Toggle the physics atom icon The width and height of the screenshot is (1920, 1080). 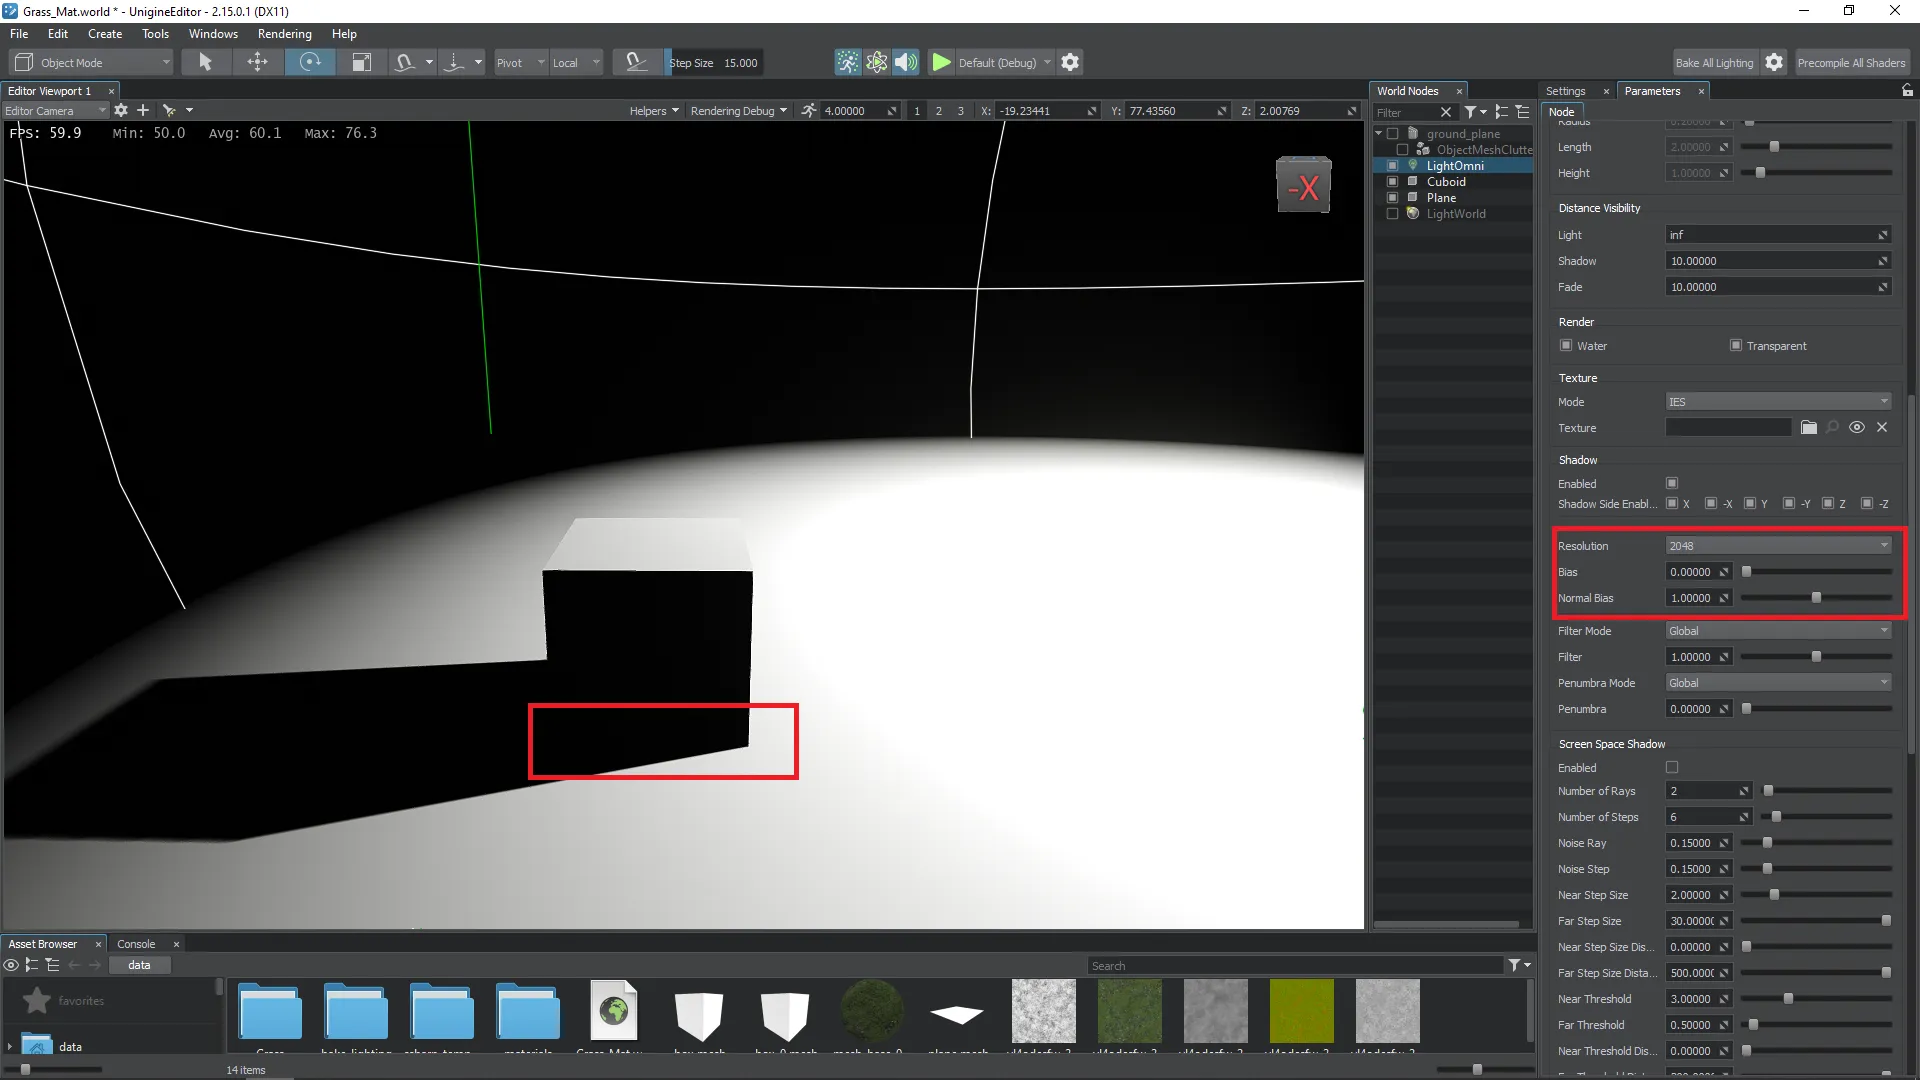pyautogui.click(x=877, y=62)
